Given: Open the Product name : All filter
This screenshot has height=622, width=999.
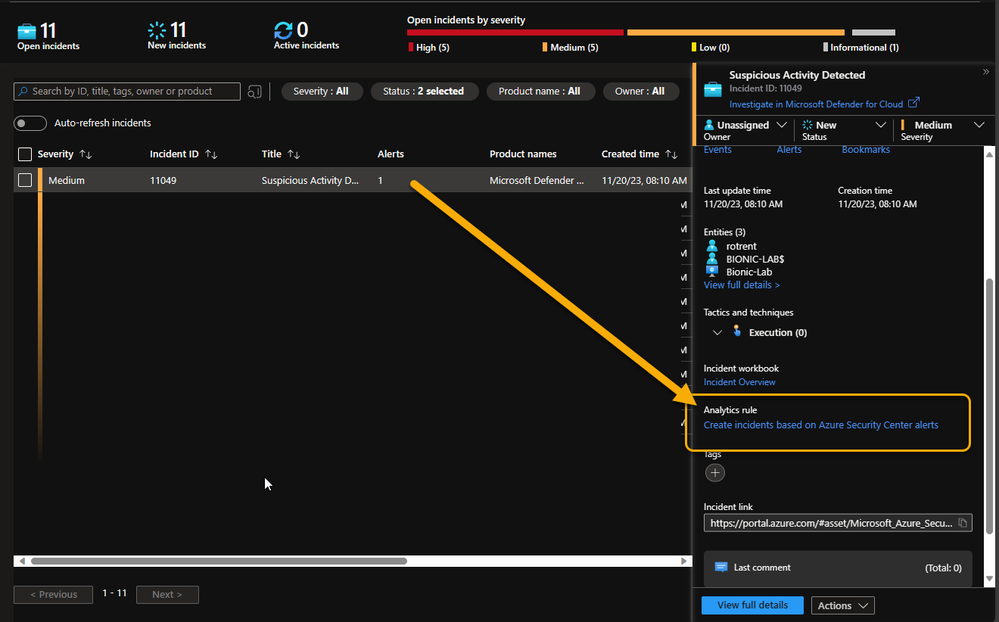Looking at the screenshot, I should pyautogui.click(x=540, y=91).
